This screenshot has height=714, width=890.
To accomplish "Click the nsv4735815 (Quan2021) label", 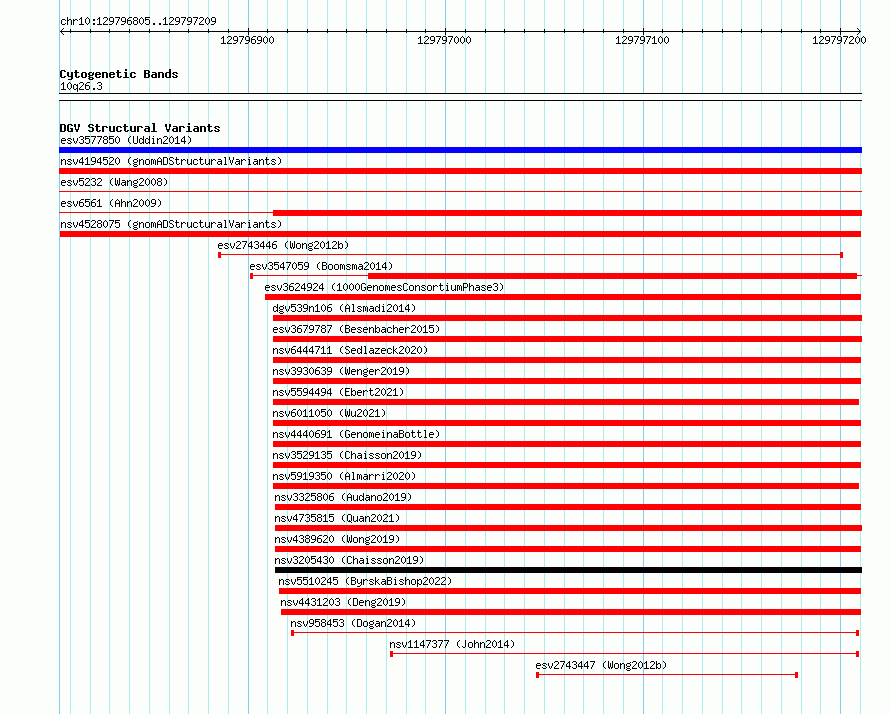I will [337, 518].
